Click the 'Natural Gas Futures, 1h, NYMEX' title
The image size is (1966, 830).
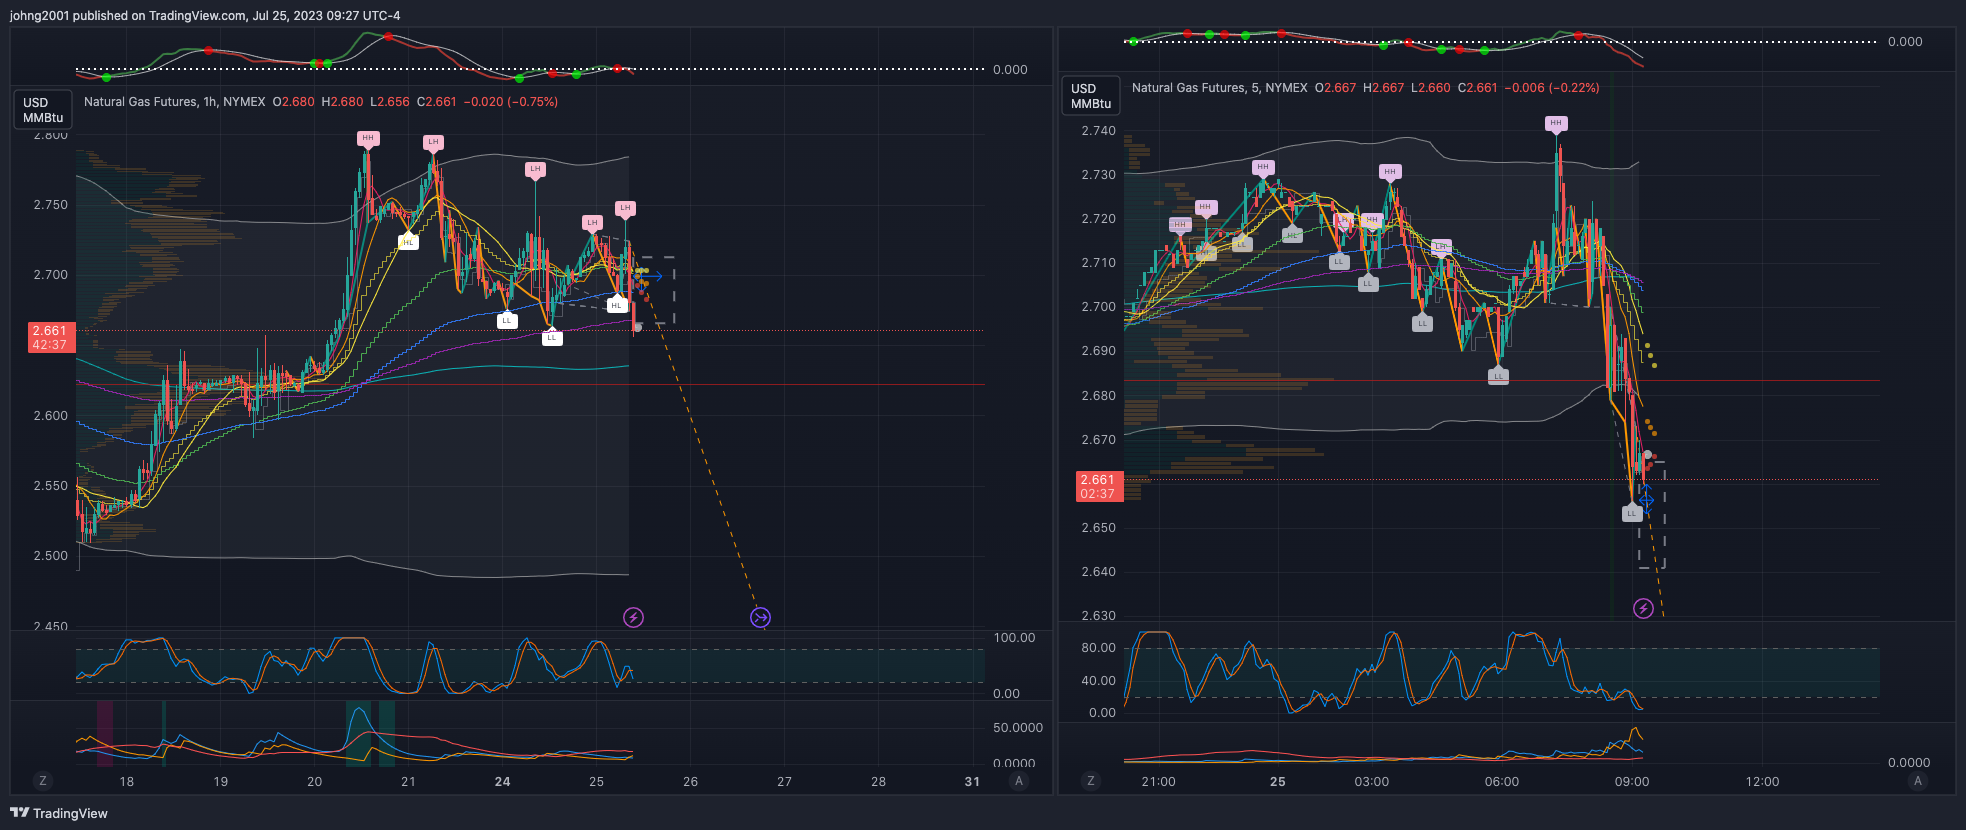point(175,102)
